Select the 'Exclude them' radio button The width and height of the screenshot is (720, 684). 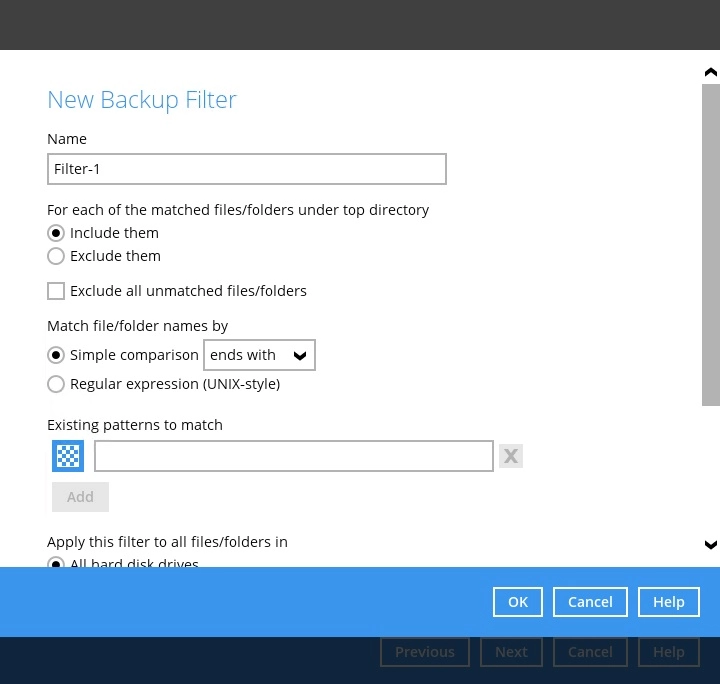(x=56, y=256)
